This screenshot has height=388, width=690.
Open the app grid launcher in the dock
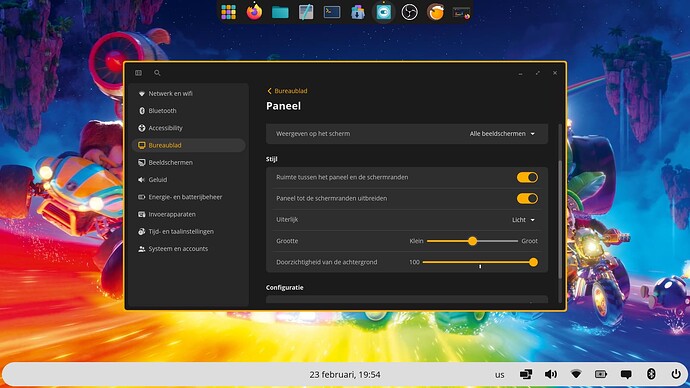(x=228, y=12)
